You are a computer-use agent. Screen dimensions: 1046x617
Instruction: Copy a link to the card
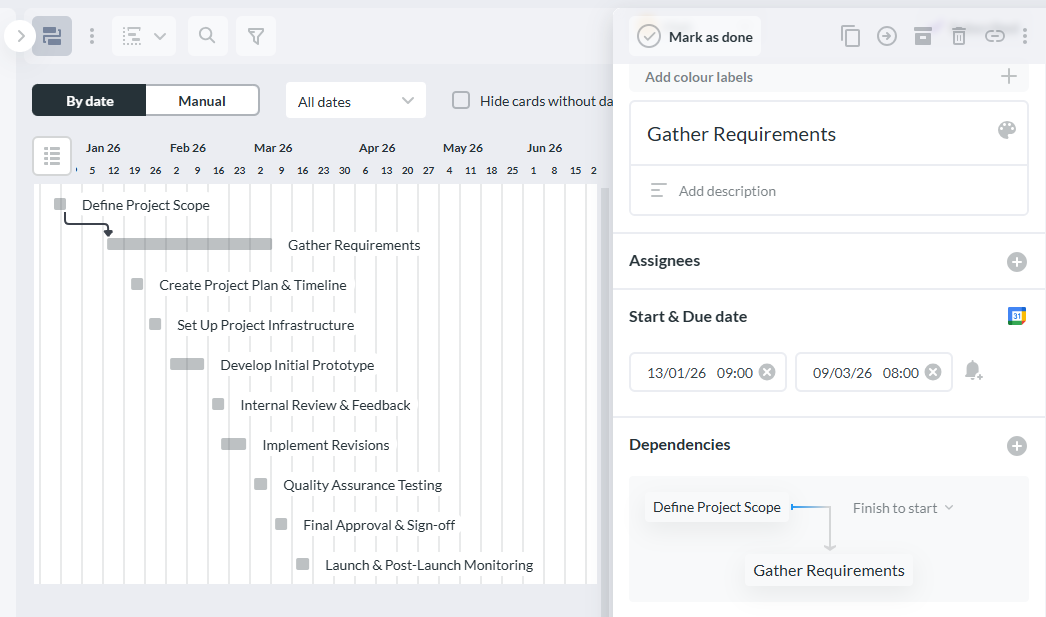pyautogui.click(x=995, y=35)
